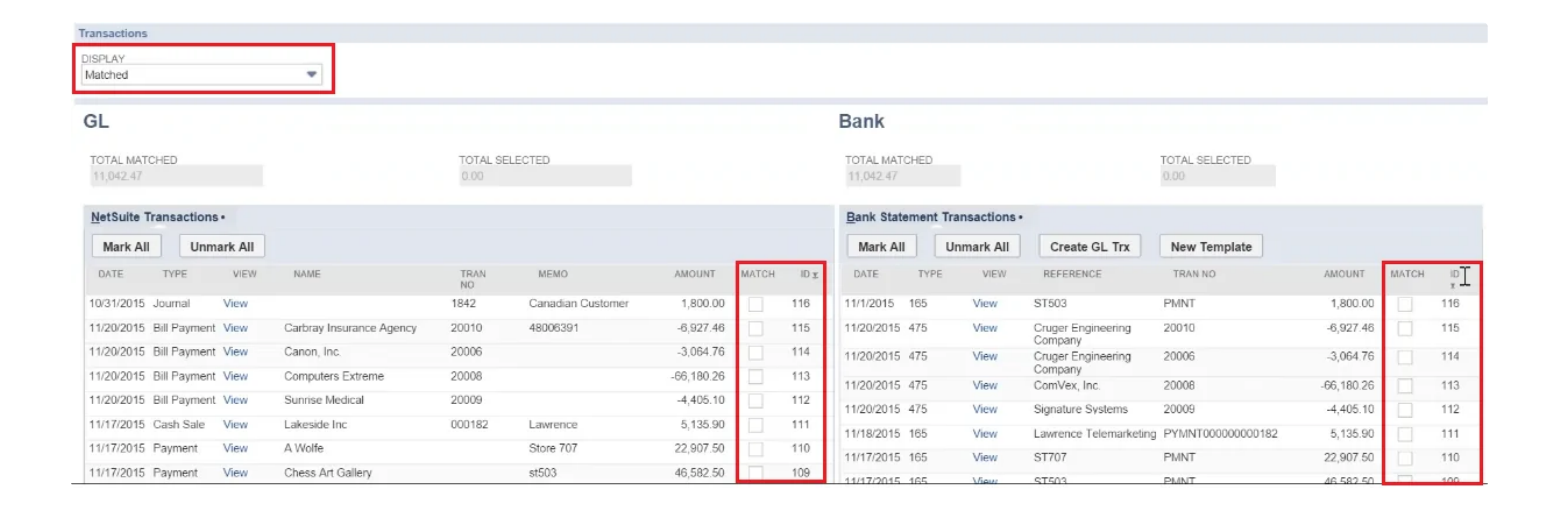Check Match box for Lawrence Telemarketing bank row
Screen dimensions: 1559x513
1405,434
